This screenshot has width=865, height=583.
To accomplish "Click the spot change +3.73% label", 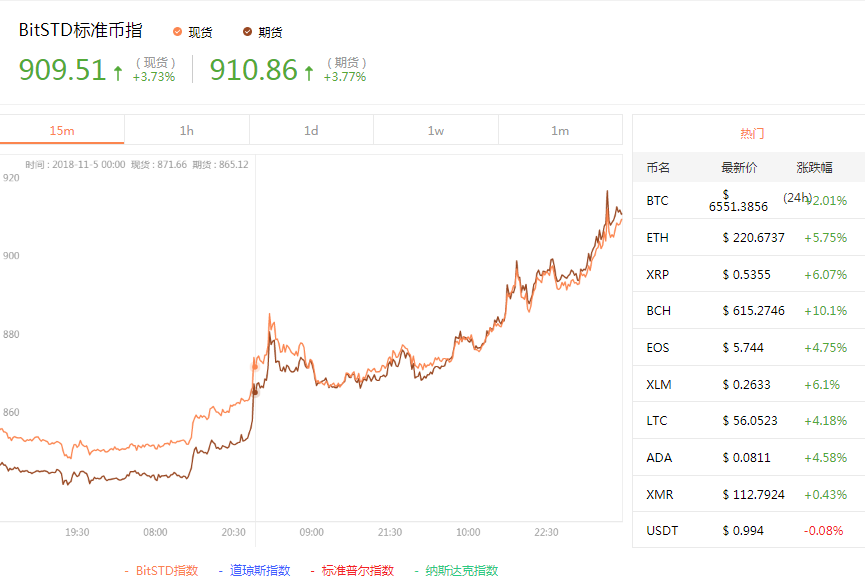I will 154,77.
